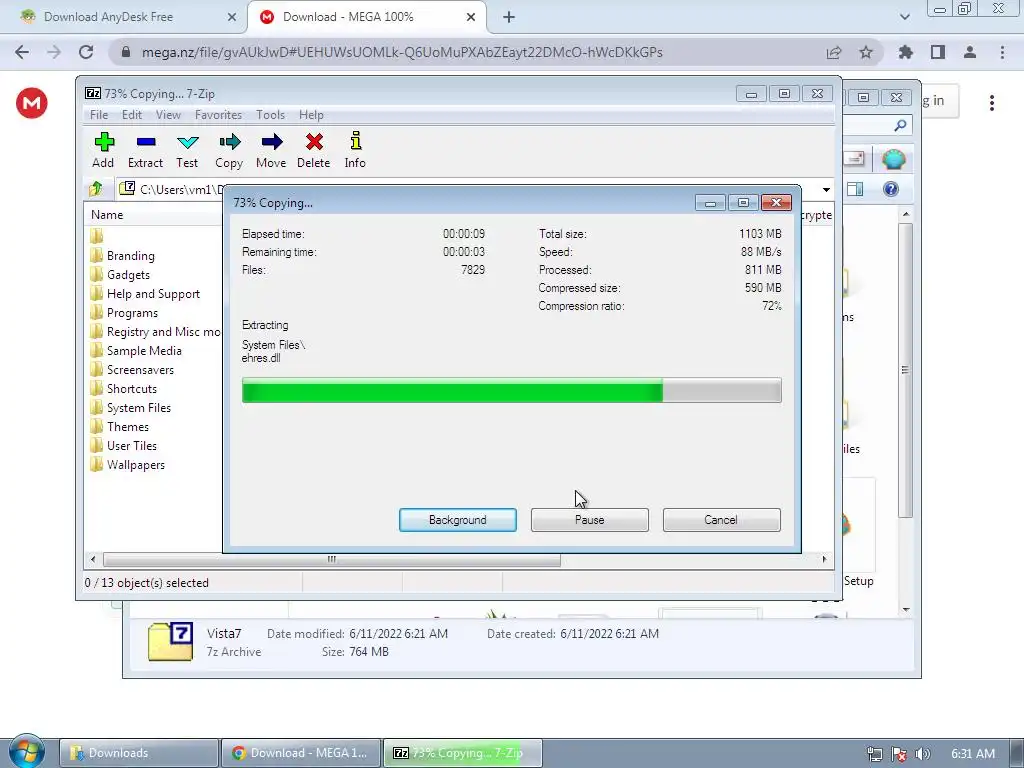Click the Move toolbar icon
The image size is (1024, 768).
[x=271, y=150]
